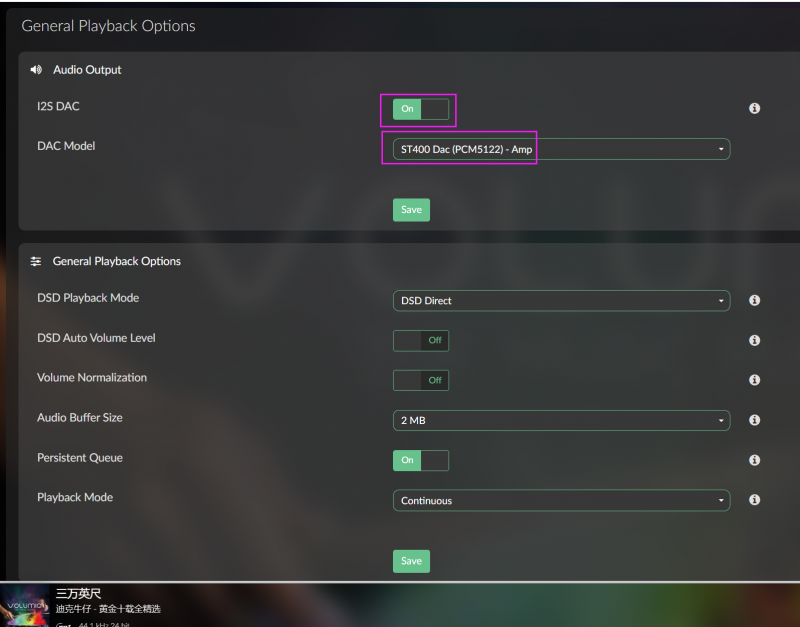Show info for DSD Playback Mode
This screenshot has width=800, height=627.
(x=754, y=300)
